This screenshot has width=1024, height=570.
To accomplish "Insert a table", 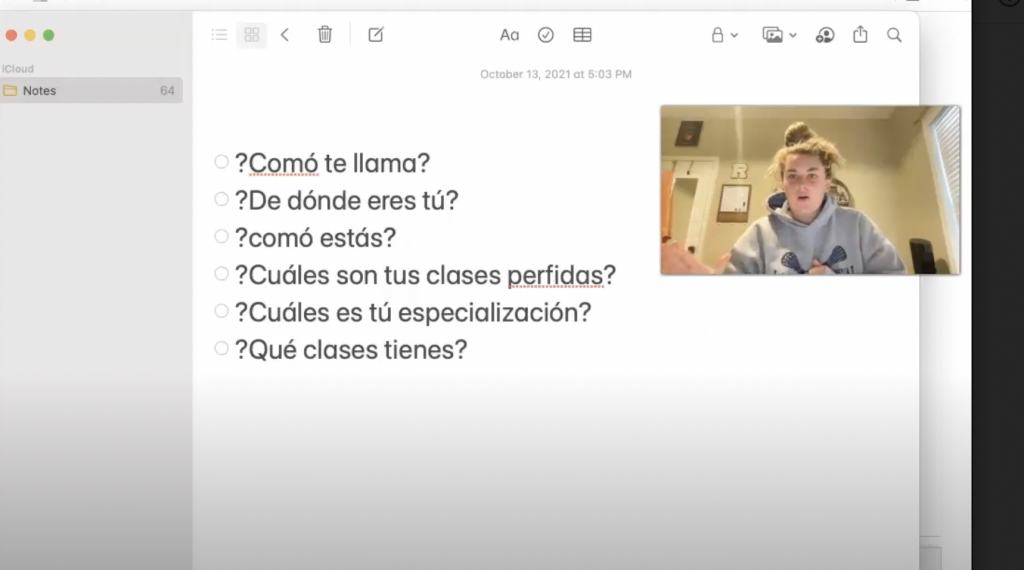I will tap(582, 35).
